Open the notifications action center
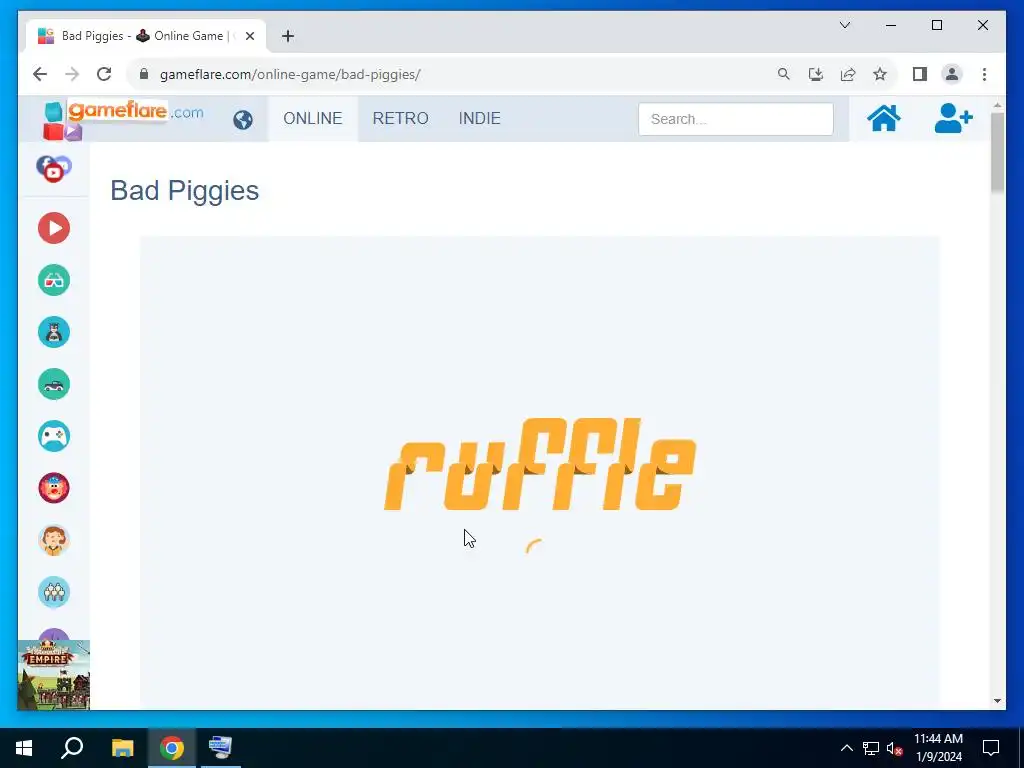This screenshot has height=768, width=1024. click(x=991, y=748)
